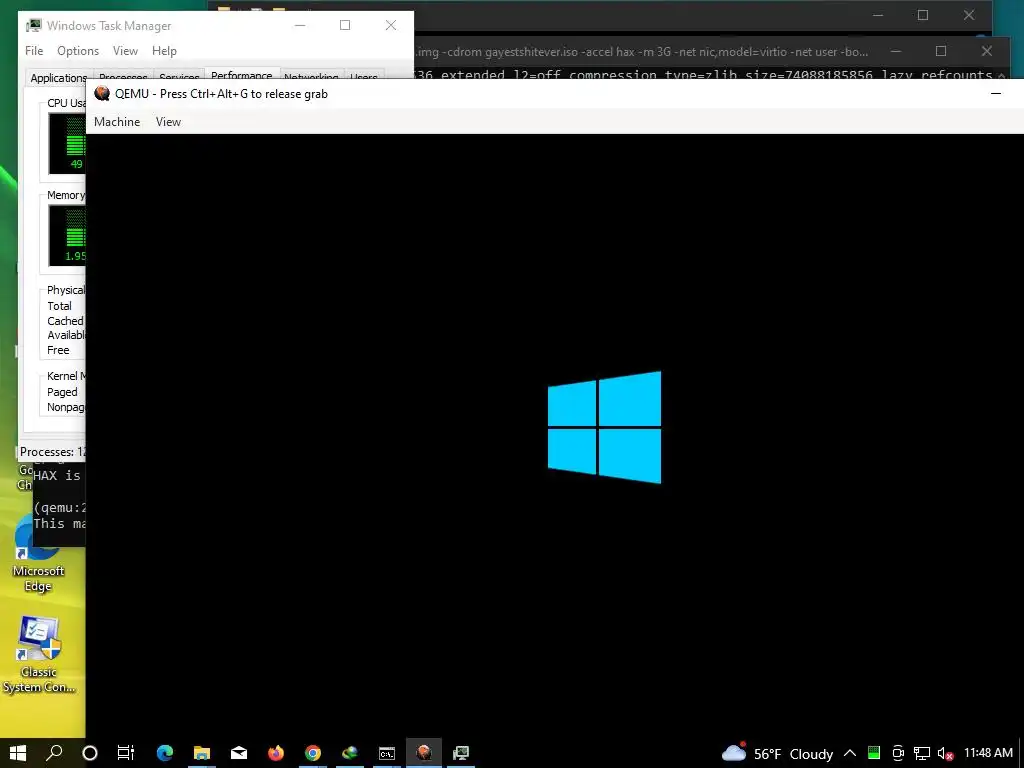
Task: Click the globe app icon beside Chrome
Action: tap(349, 753)
